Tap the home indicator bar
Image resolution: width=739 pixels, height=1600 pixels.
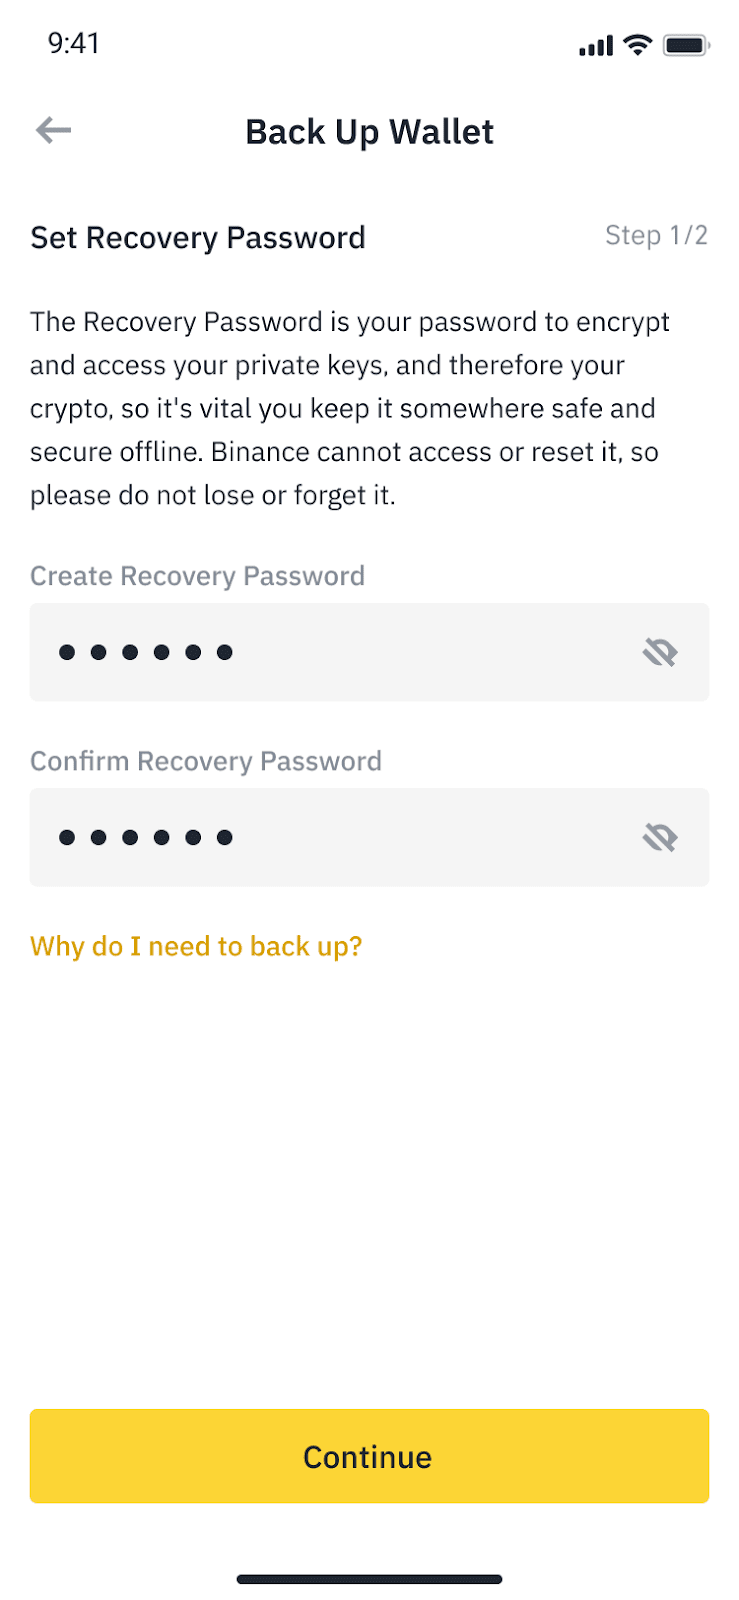pos(369,1579)
